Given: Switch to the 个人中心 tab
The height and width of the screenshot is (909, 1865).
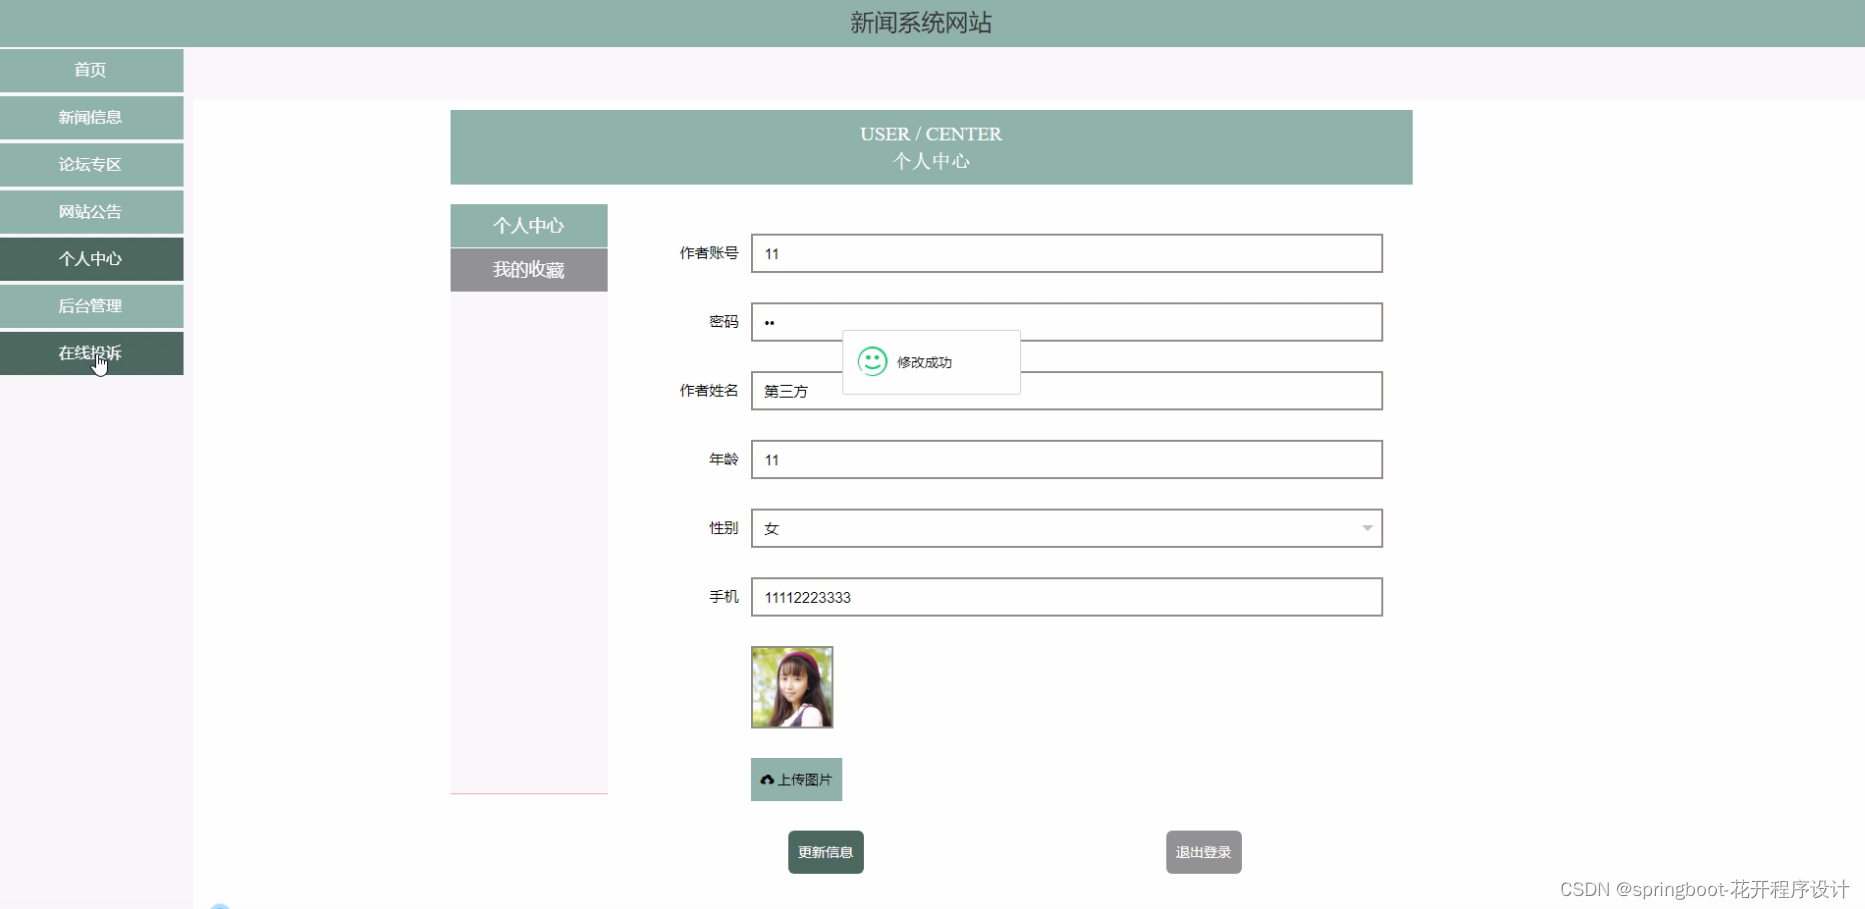Looking at the screenshot, I should tap(529, 225).
